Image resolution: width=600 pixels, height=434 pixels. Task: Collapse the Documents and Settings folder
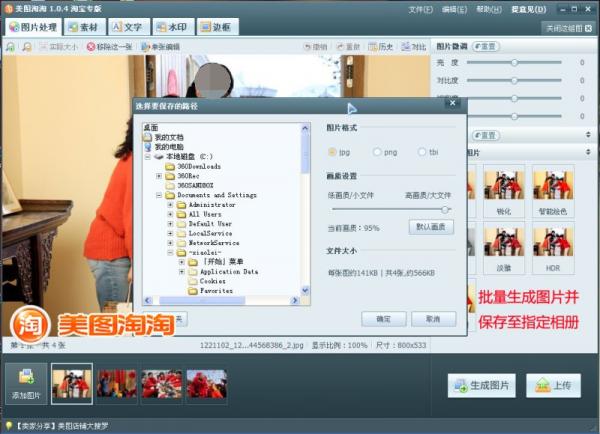158,195
